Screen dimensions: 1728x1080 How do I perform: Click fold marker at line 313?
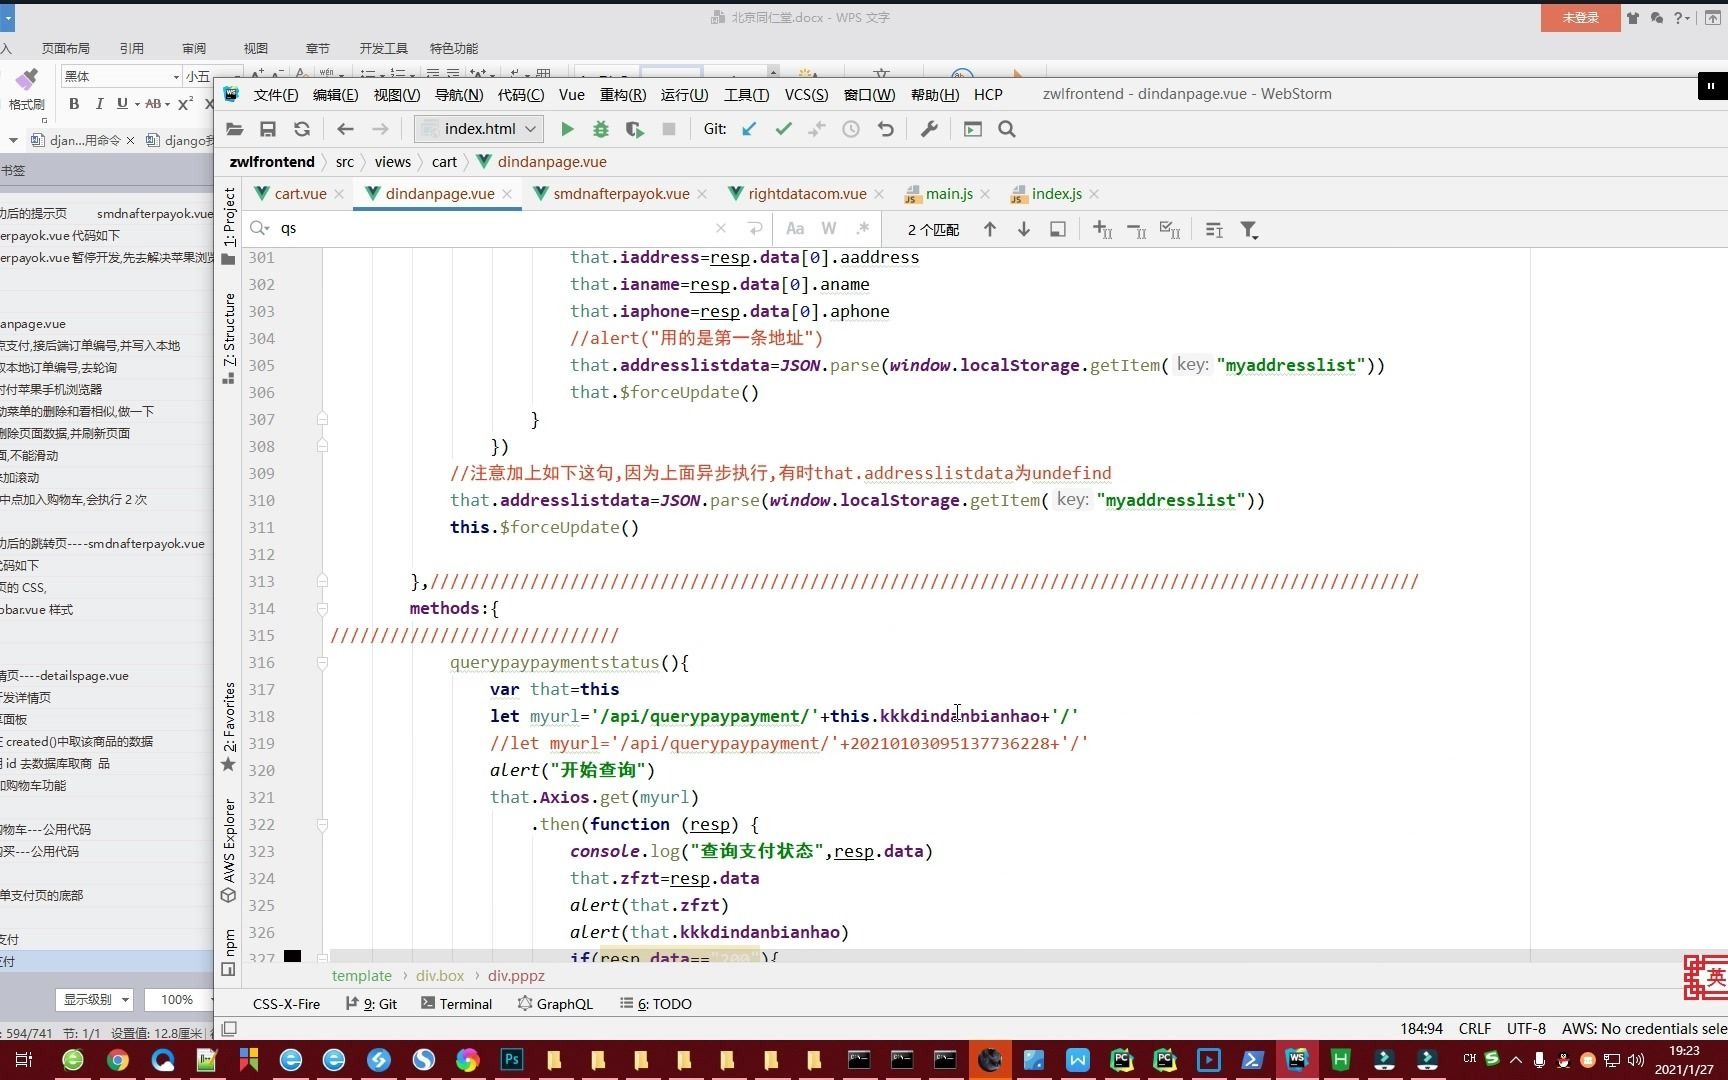pyautogui.click(x=322, y=581)
